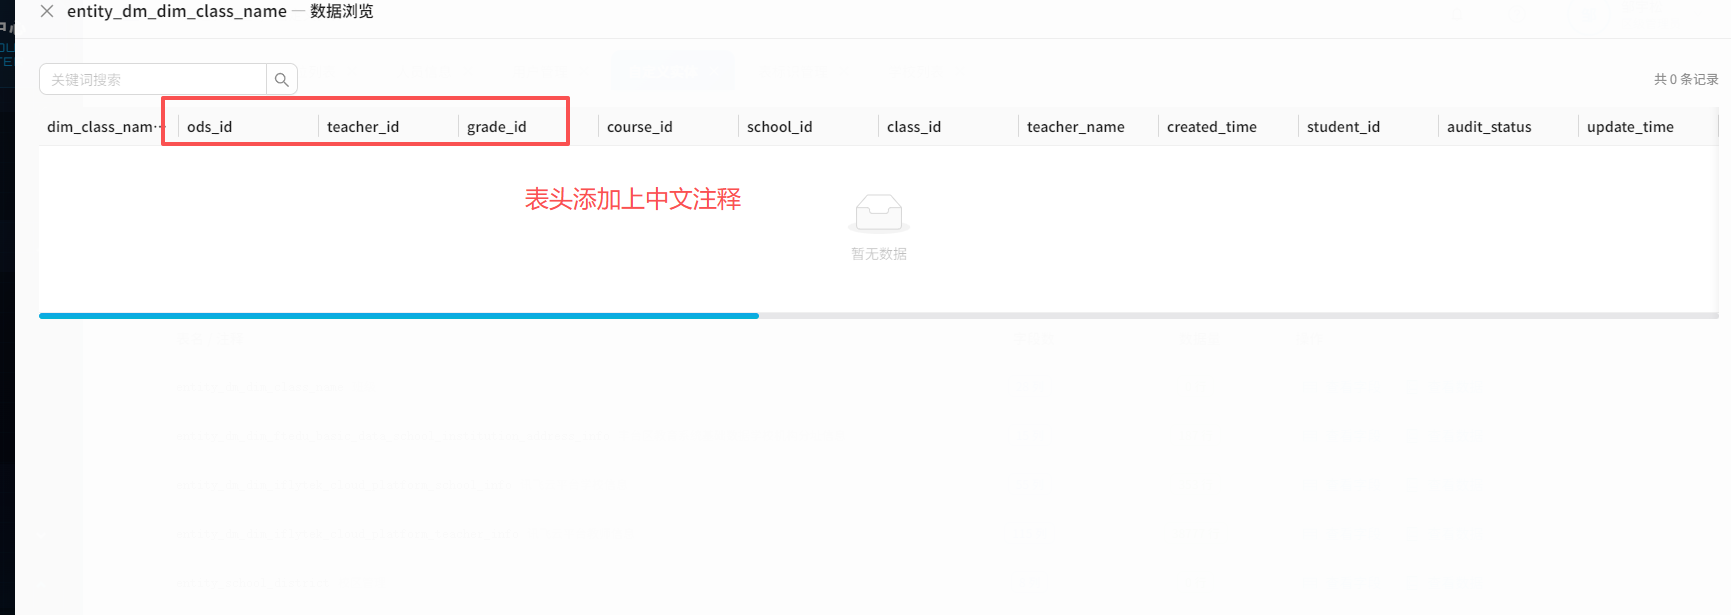The image size is (1731, 615).
Task: Close the entity_dm_dim_class_name data browser panel
Action: point(47,12)
